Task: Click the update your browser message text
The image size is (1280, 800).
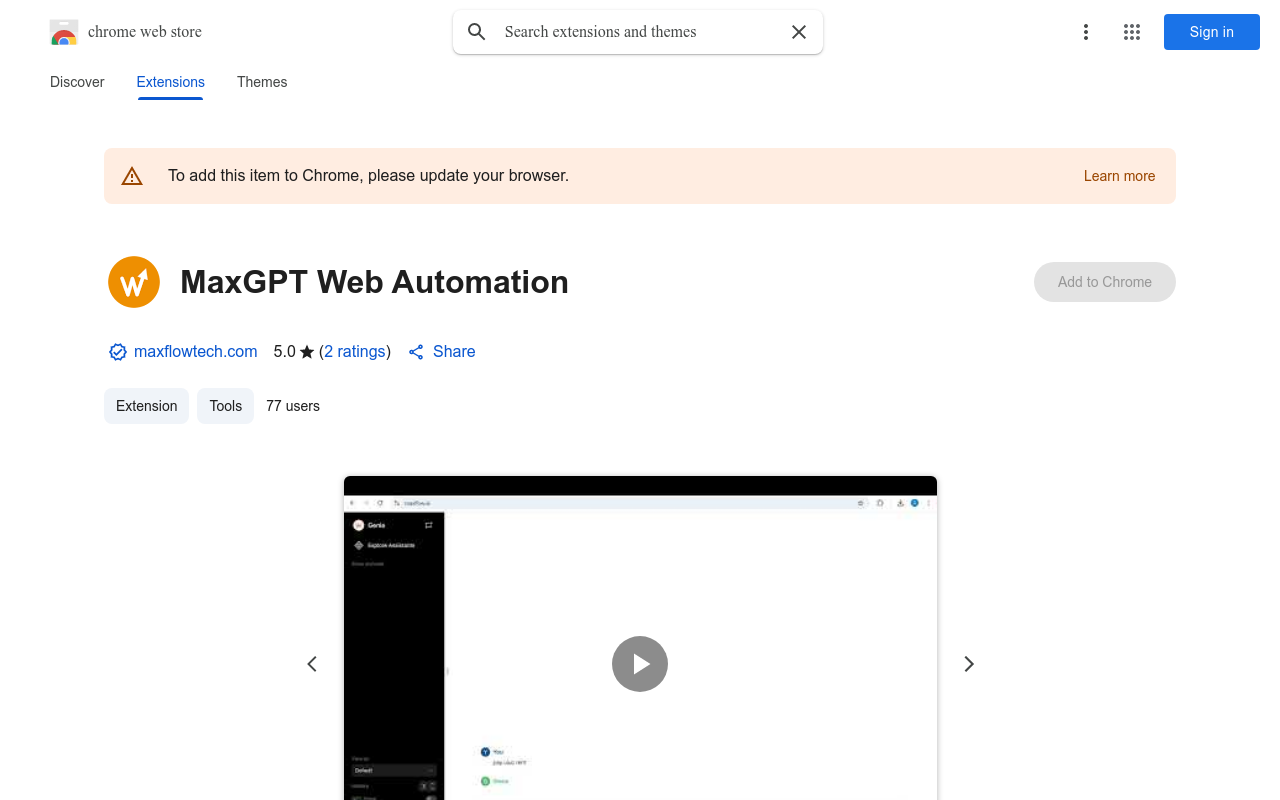Action: (369, 176)
